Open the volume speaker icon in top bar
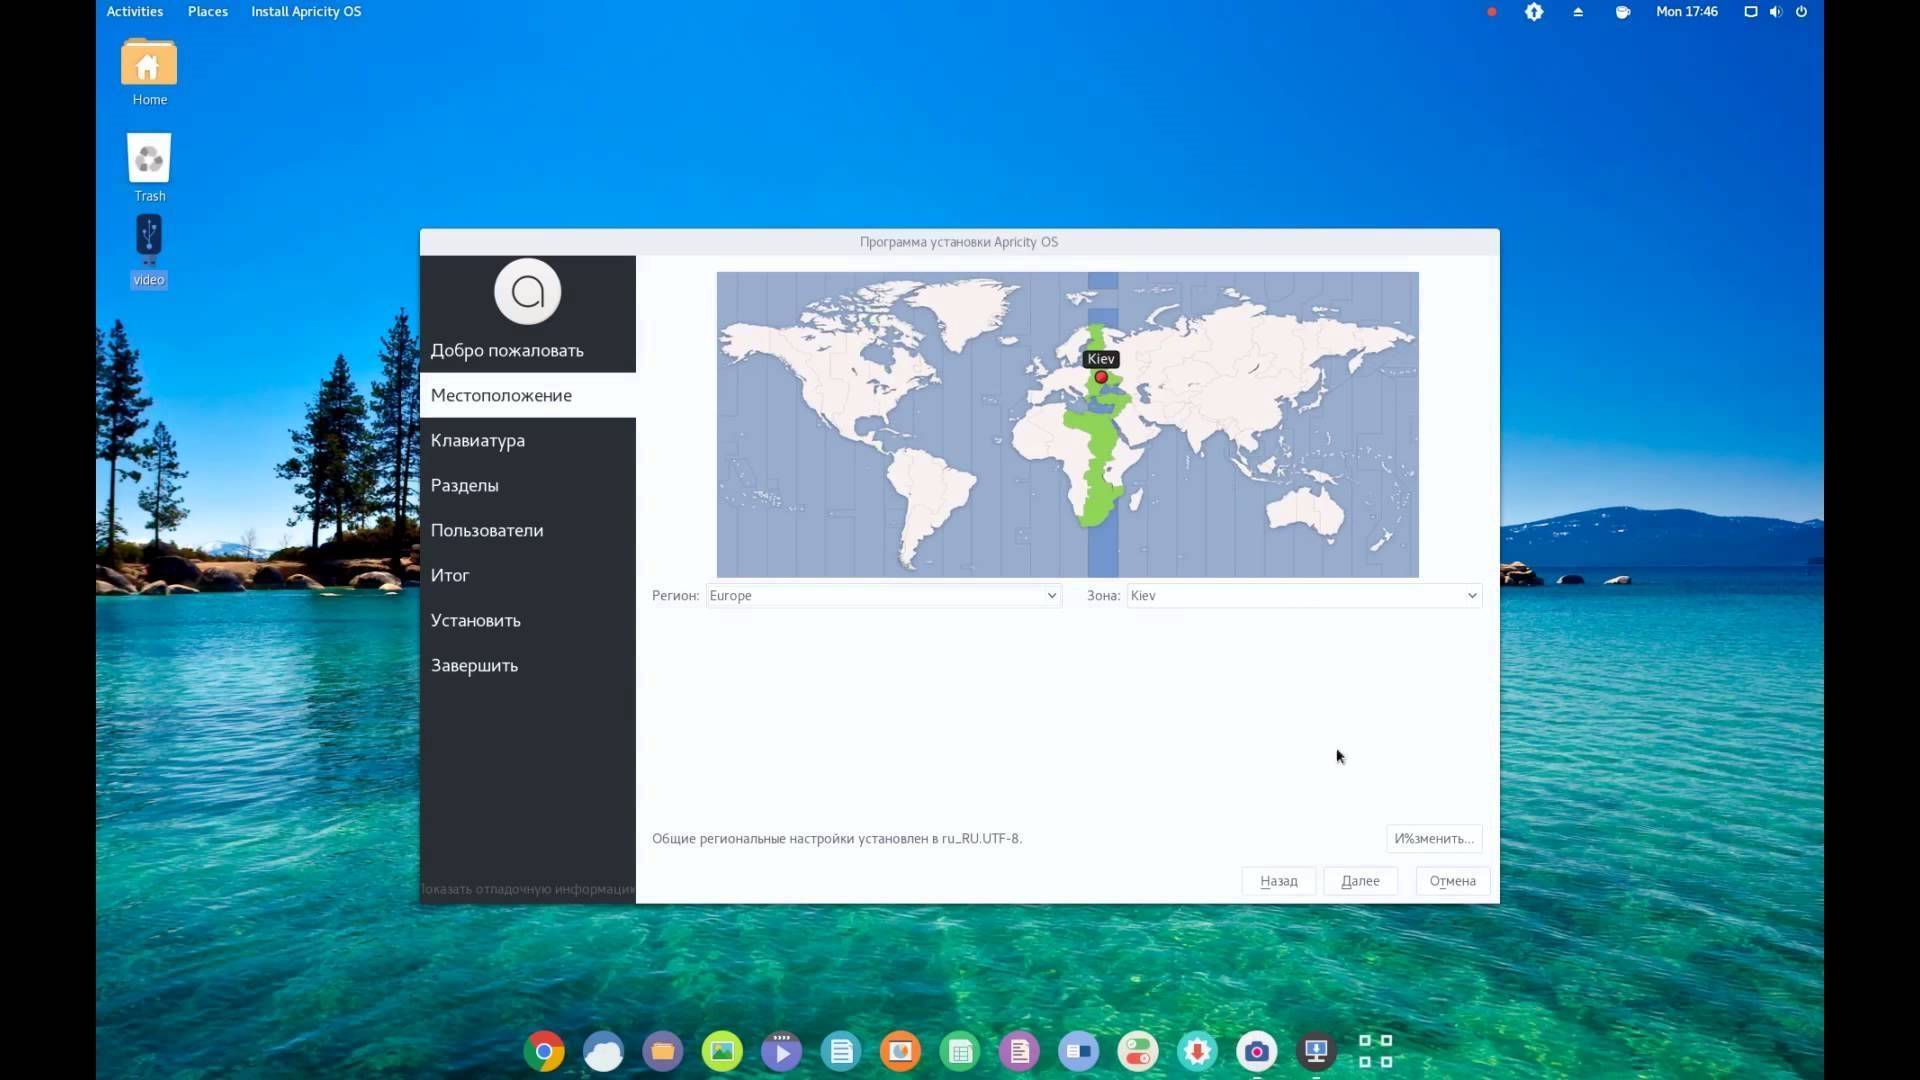The image size is (1920, 1080). [x=1776, y=12]
